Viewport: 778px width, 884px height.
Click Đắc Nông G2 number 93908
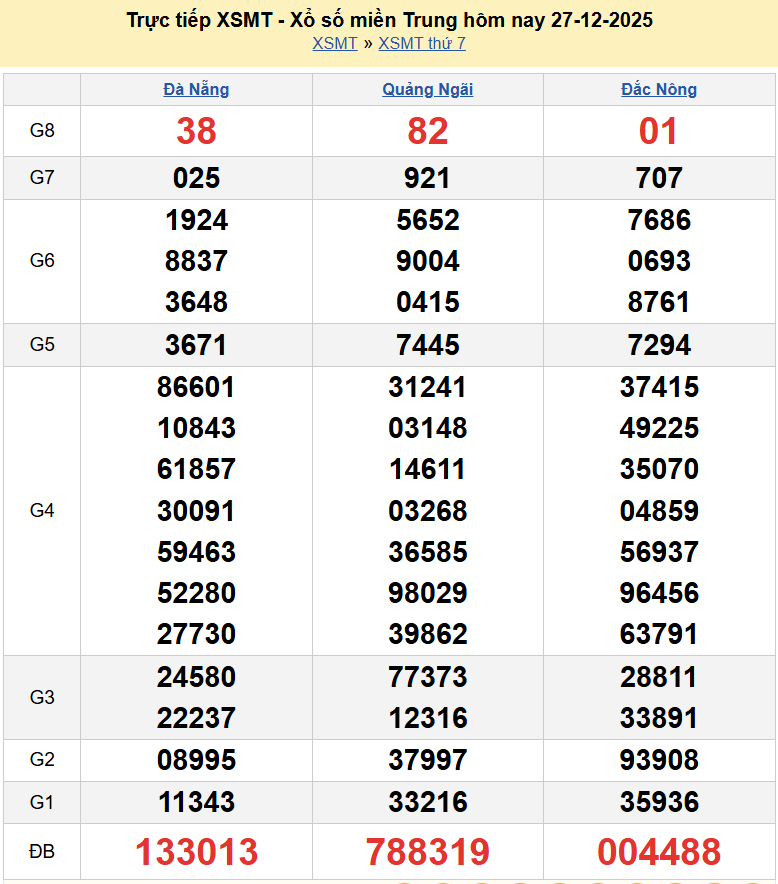tap(659, 760)
